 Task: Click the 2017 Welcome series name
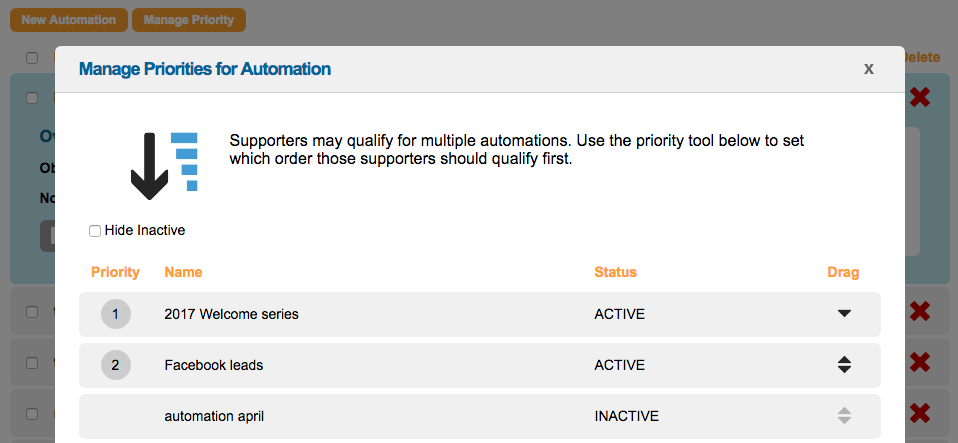click(x=231, y=314)
